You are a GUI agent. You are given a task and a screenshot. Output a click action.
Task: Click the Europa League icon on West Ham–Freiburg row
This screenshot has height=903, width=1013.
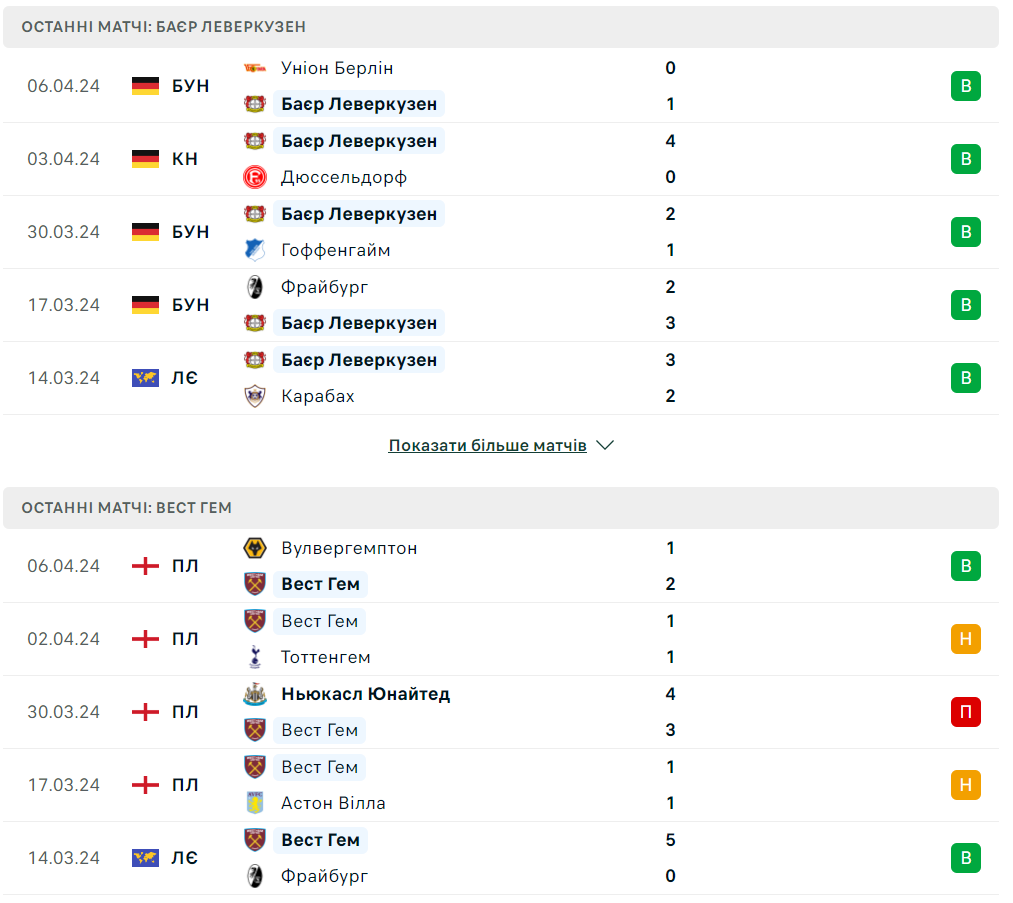[x=145, y=858]
